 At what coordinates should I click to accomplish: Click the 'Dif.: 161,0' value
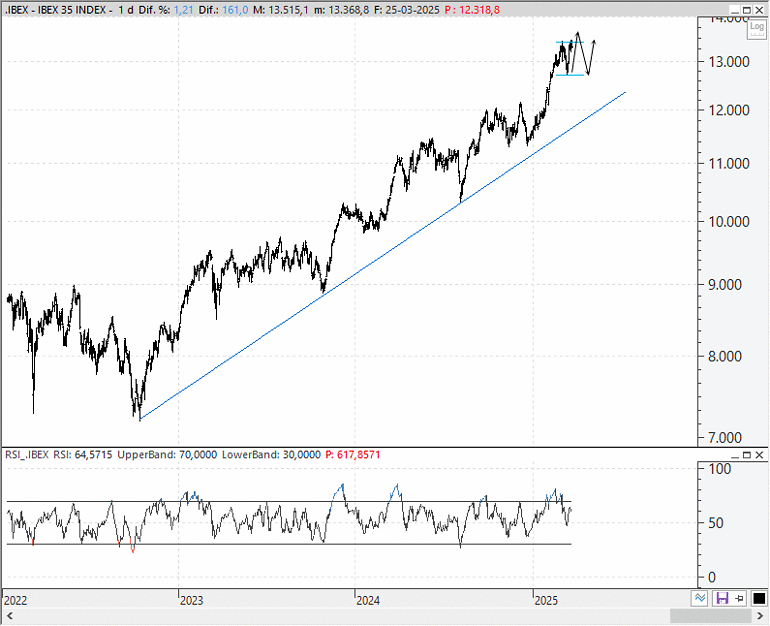point(223,10)
